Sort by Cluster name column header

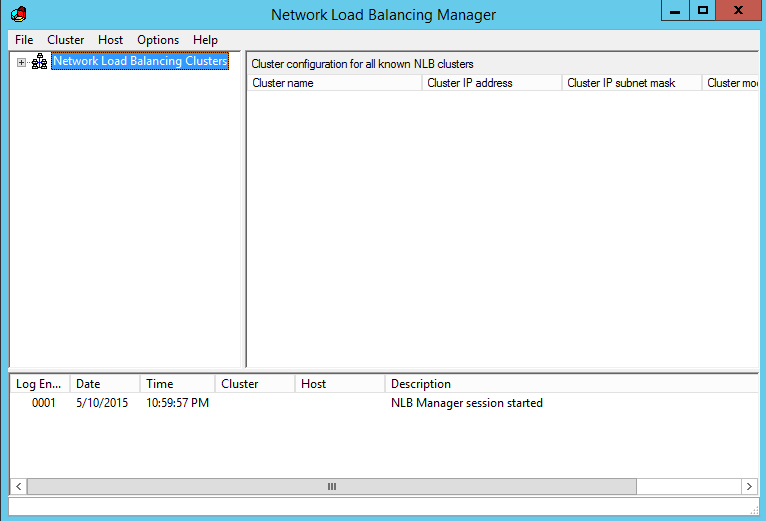[333, 83]
